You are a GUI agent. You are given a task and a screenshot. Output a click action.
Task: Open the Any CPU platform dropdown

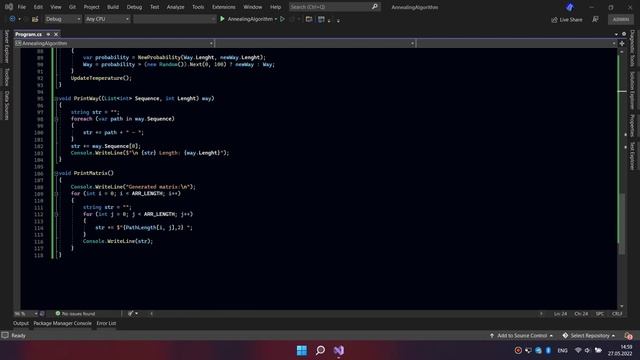click(x=107, y=19)
